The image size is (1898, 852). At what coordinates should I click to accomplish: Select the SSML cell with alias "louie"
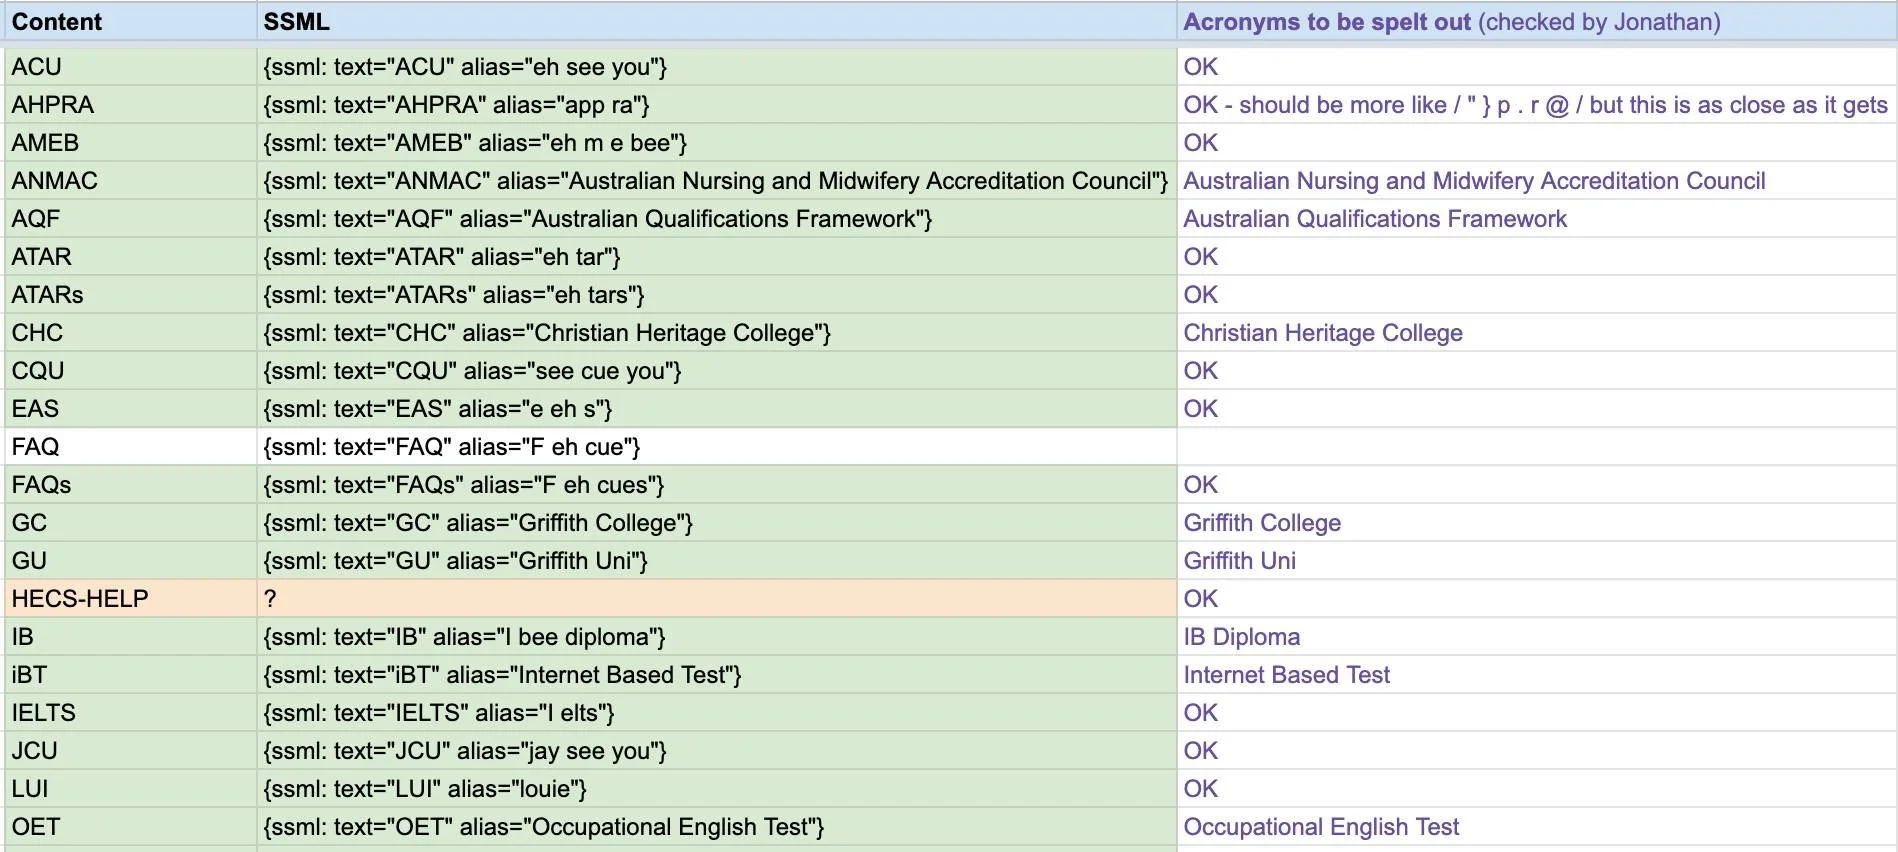click(x=717, y=789)
